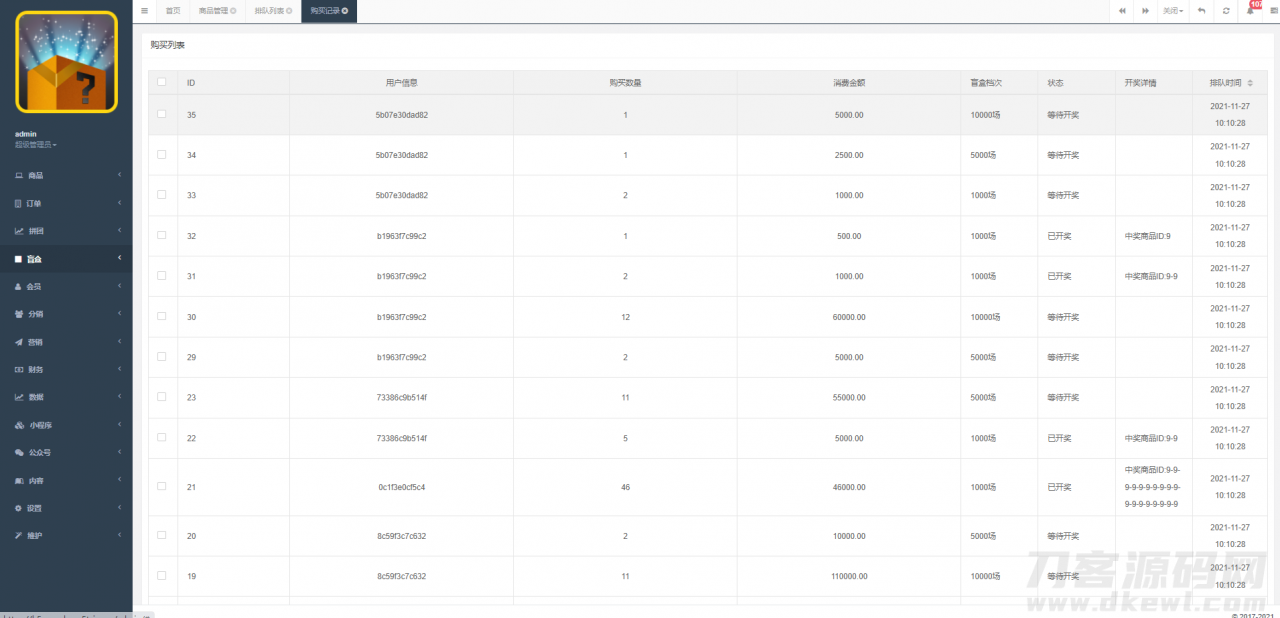Open the 设置 sidebar menu item
This screenshot has height=618, width=1280.
(x=66, y=508)
